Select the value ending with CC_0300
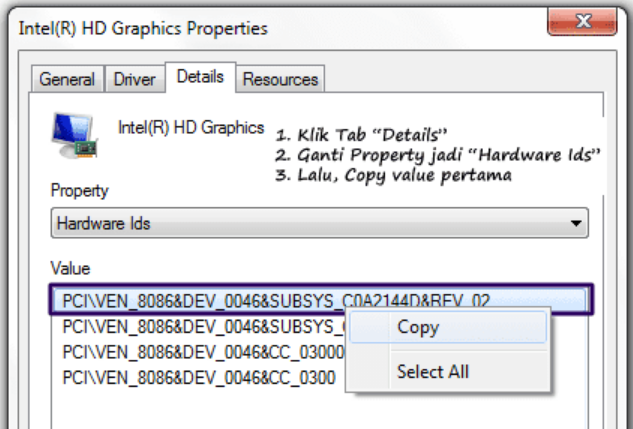Screen dimensions: 633x429 (199, 378)
